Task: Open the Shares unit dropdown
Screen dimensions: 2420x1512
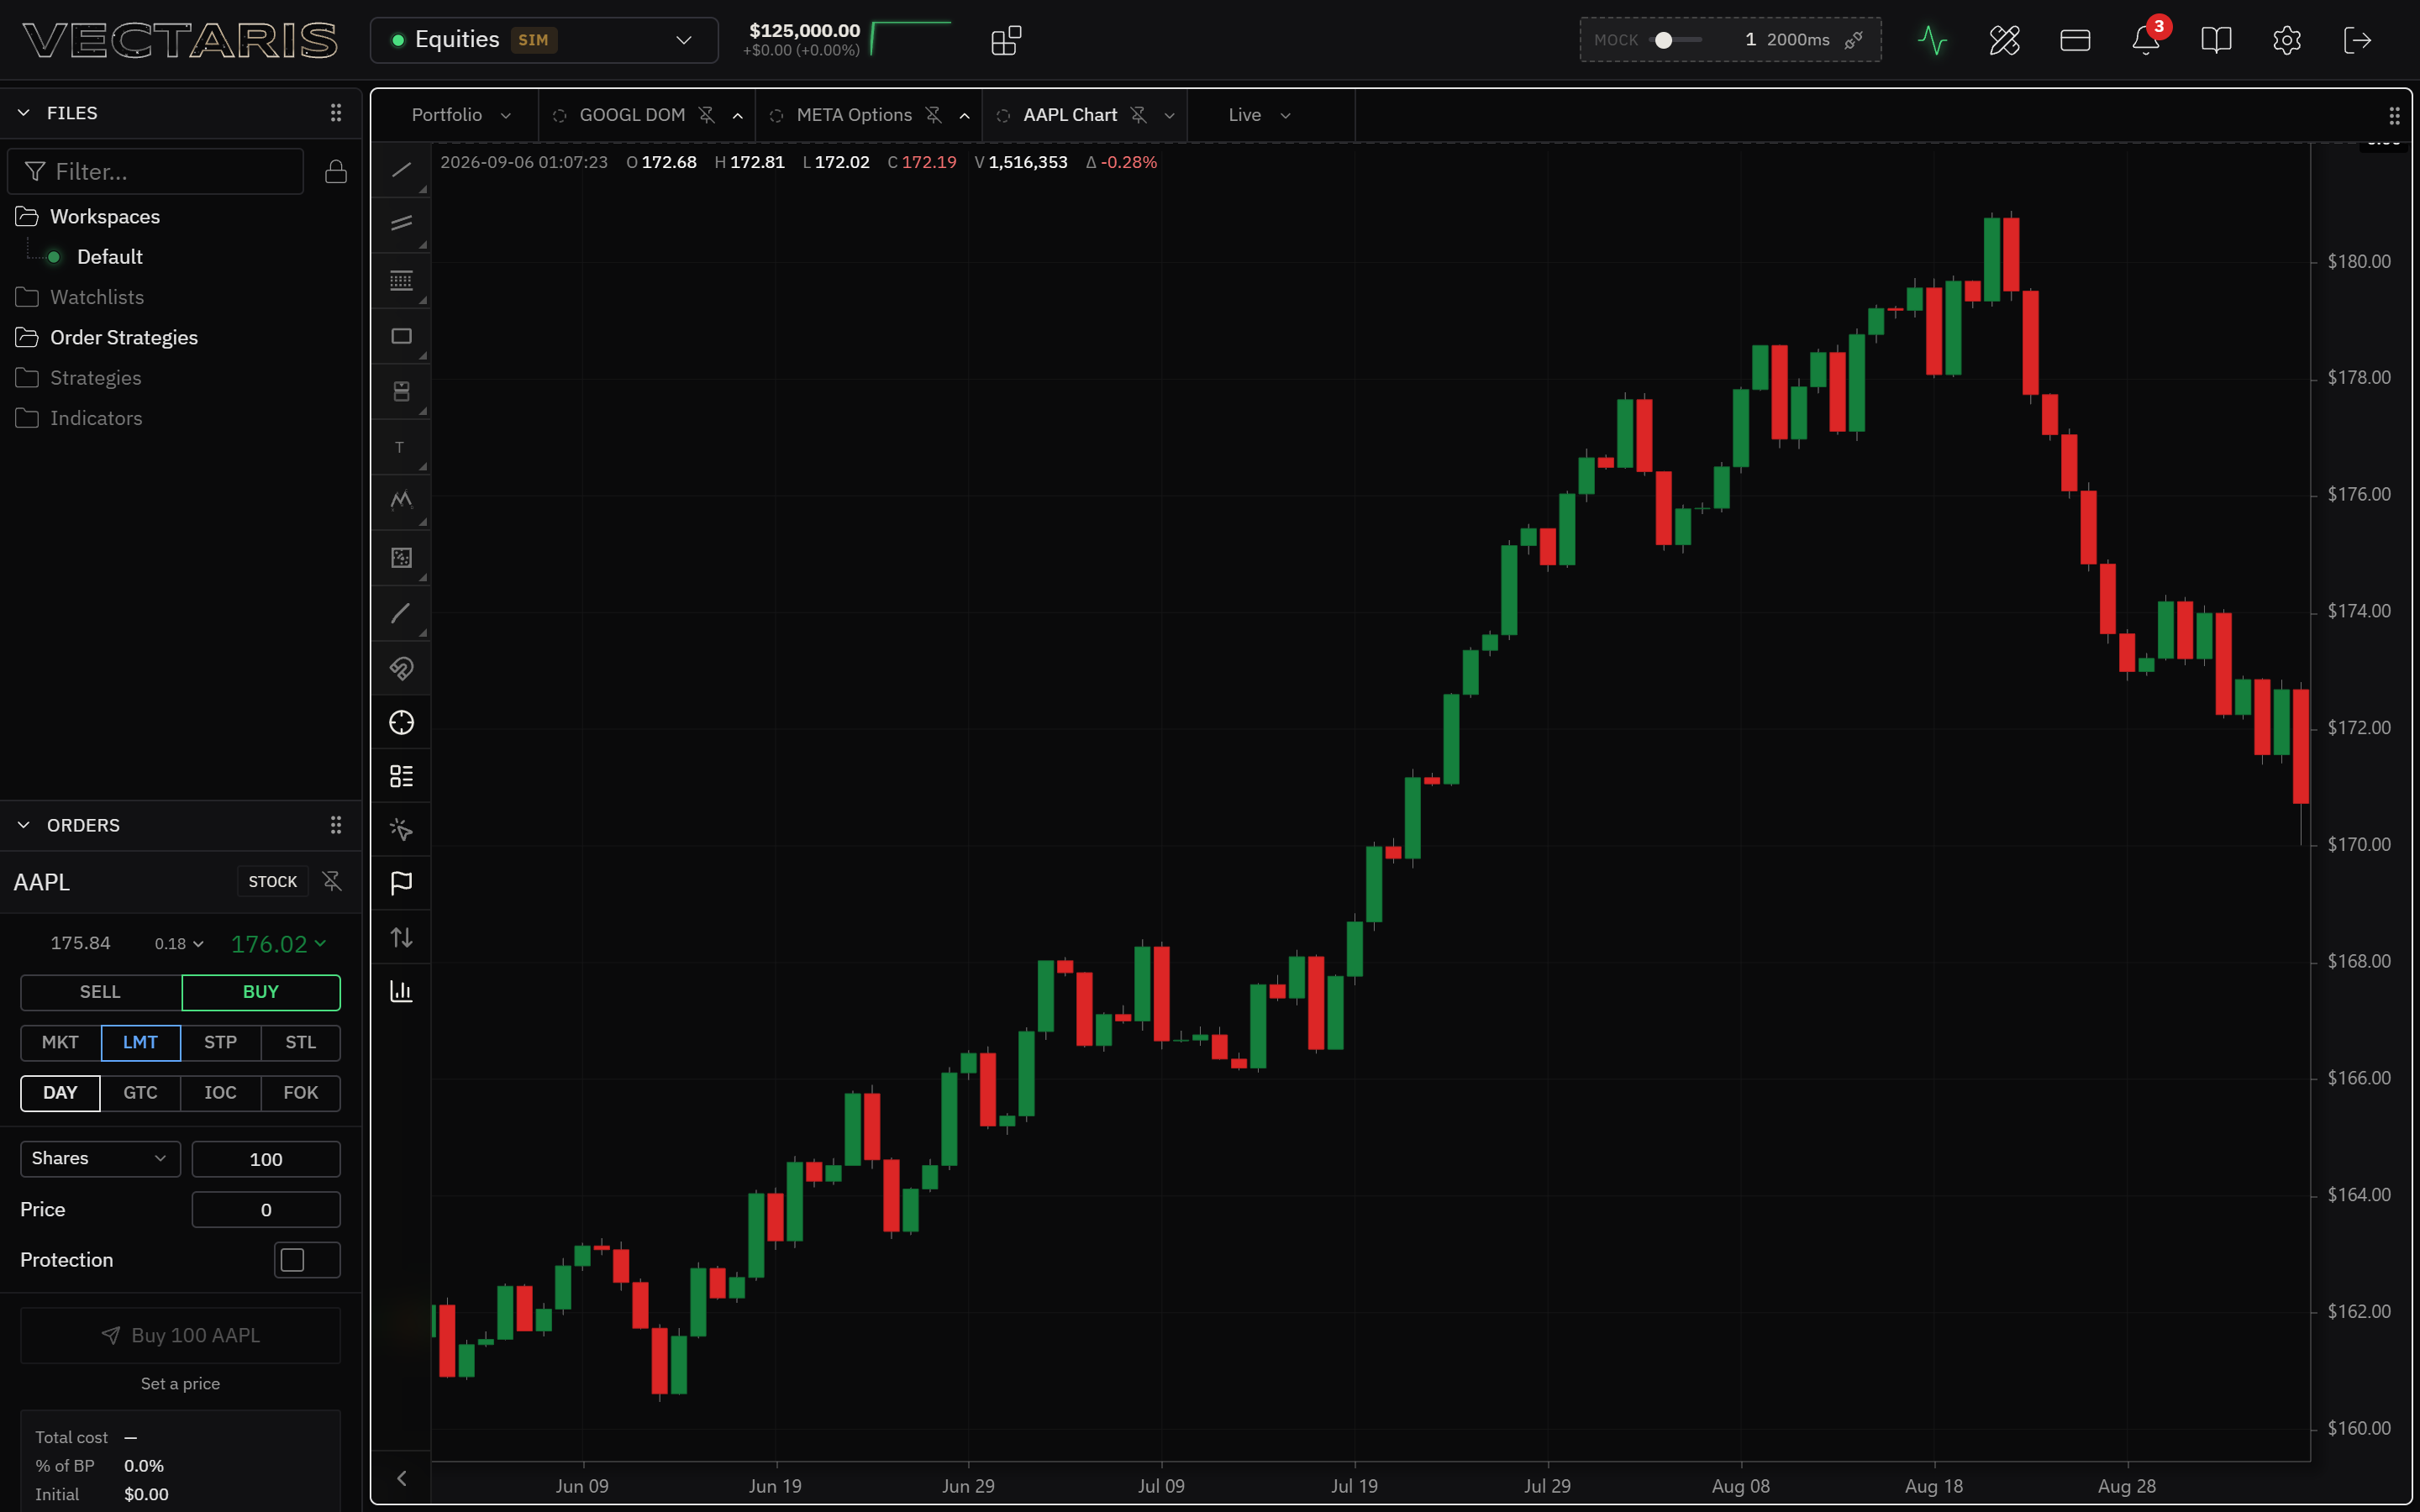Action: 100,1159
